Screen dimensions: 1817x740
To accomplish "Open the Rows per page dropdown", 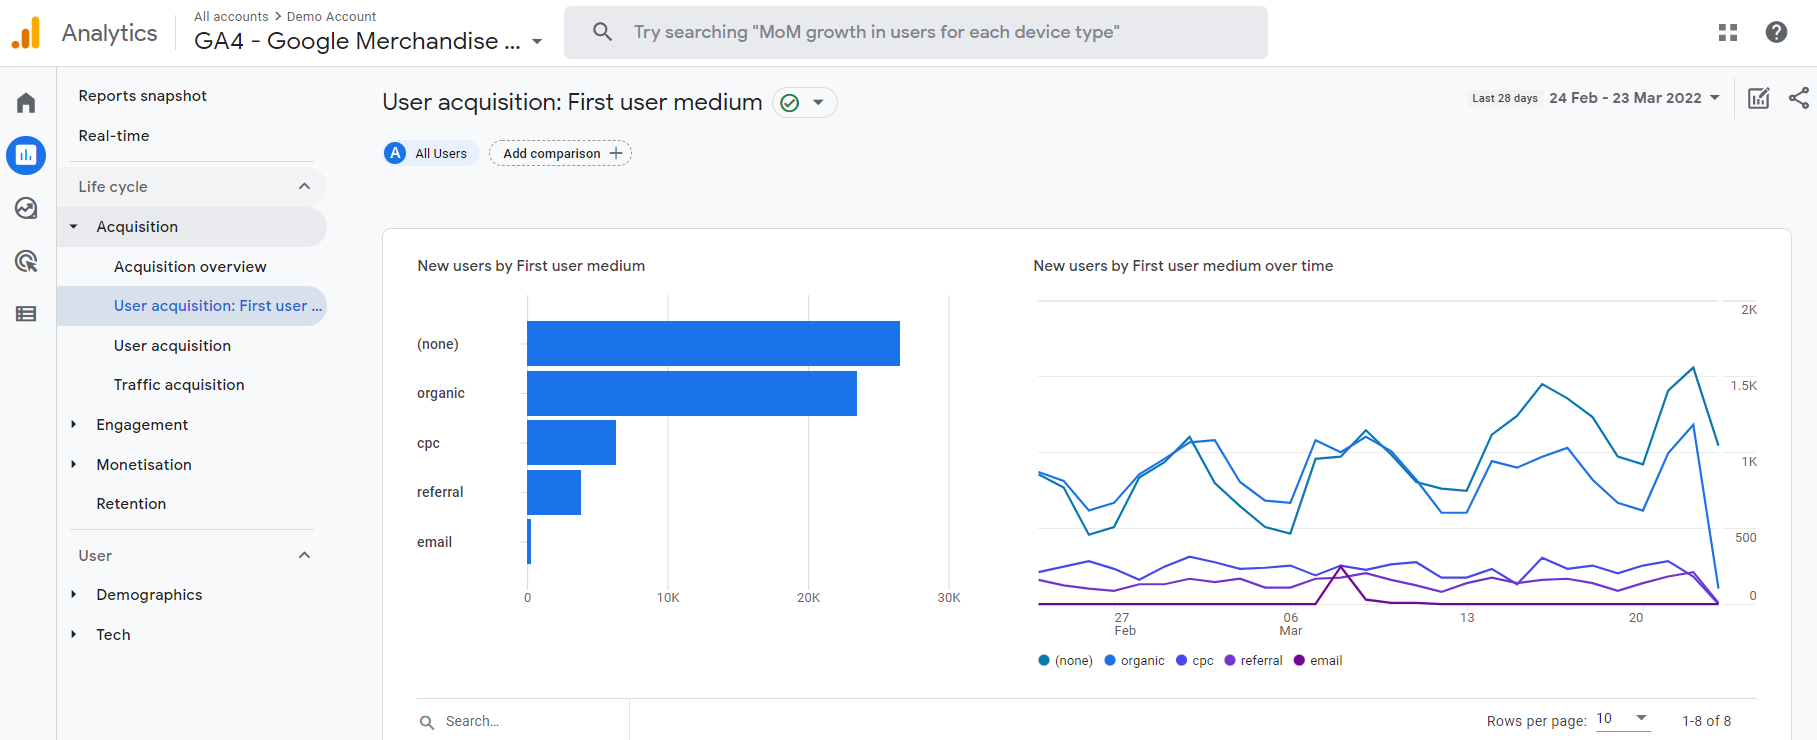I will tap(1622, 719).
